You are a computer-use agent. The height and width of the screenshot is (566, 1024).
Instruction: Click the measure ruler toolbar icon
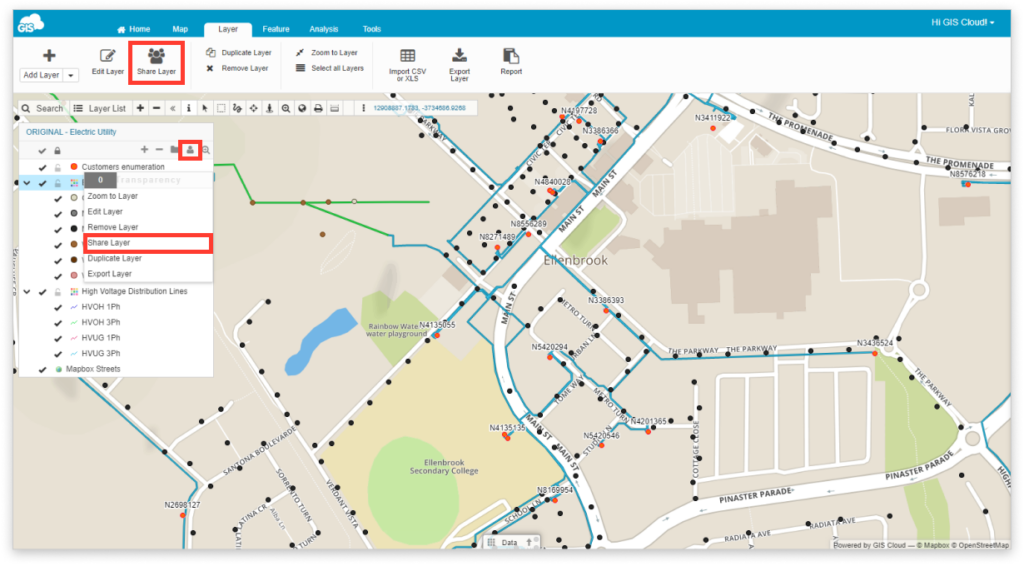(x=334, y=108)
